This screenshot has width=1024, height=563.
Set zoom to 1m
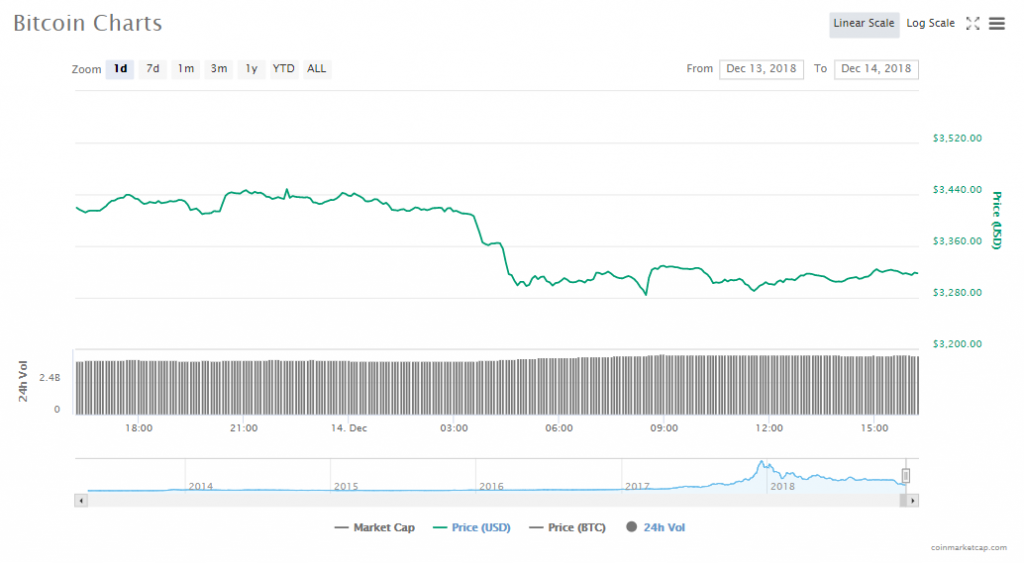click(x=186, y=69)
